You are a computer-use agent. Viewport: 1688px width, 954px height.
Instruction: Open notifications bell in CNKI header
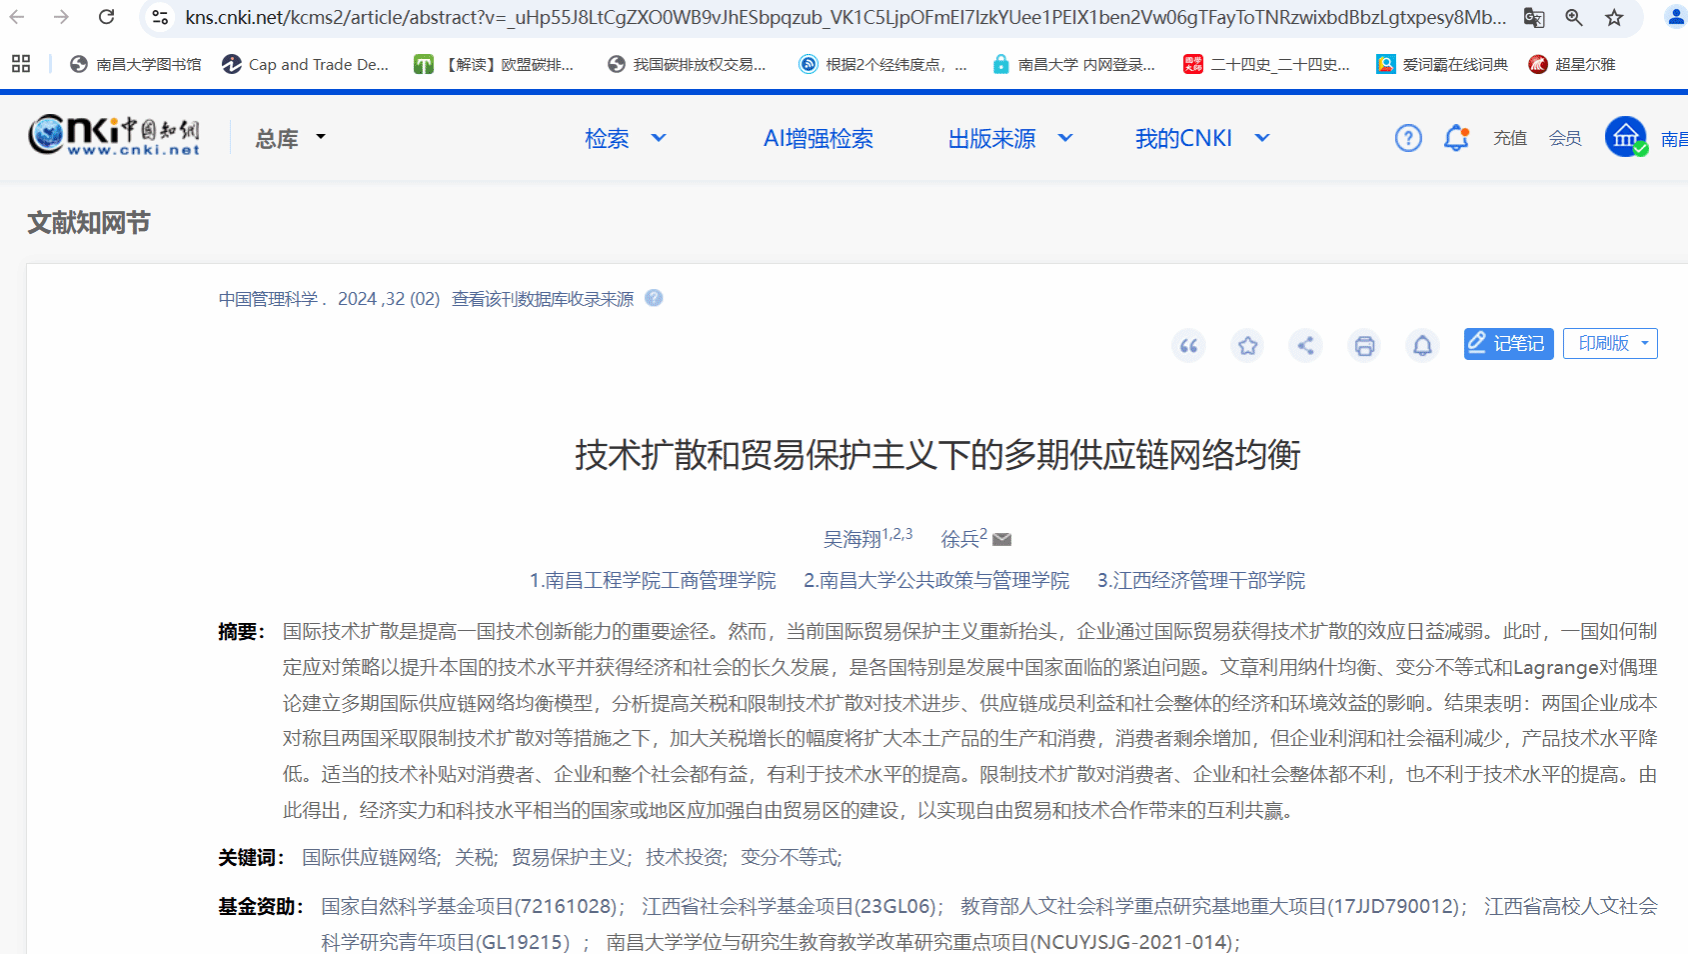pyautogui.click(x=1456, y=138)
